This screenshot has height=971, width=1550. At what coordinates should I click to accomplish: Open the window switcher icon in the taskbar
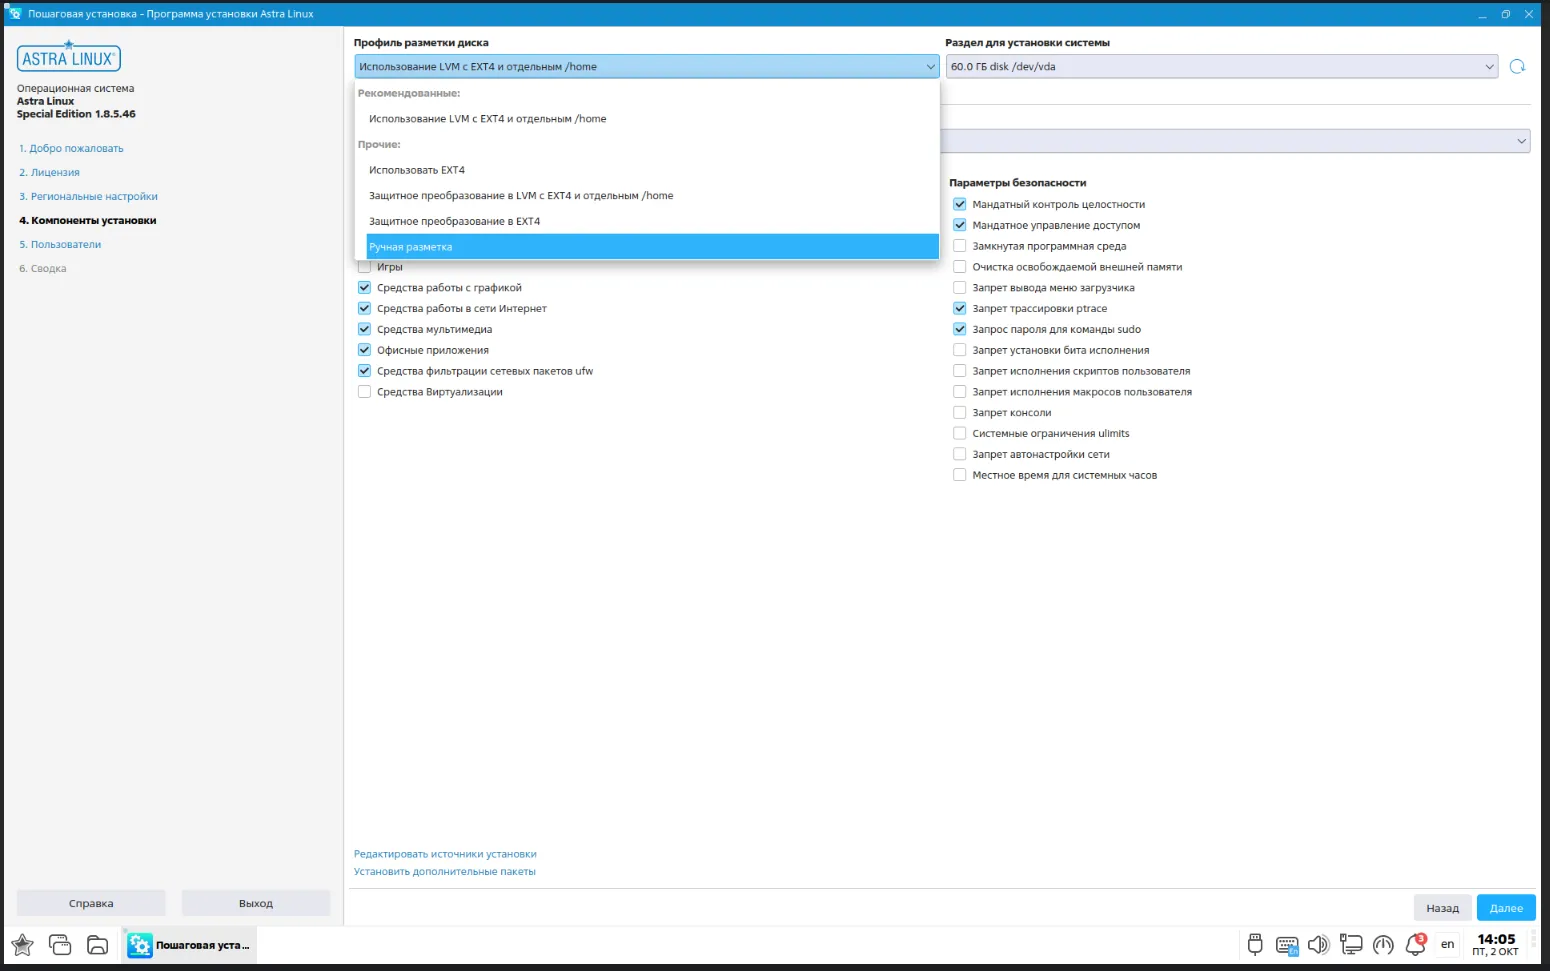60,944
